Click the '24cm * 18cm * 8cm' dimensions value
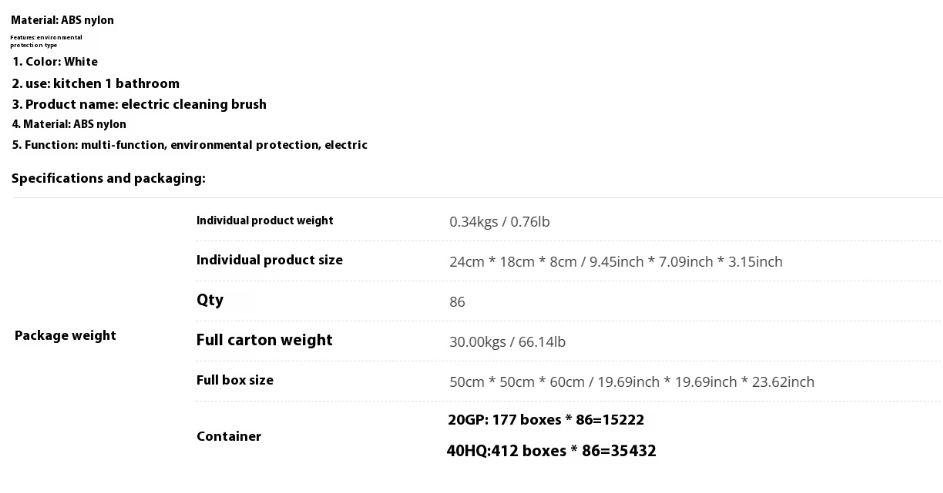This screenshot has height=493, width=943. tap(616, 262)
